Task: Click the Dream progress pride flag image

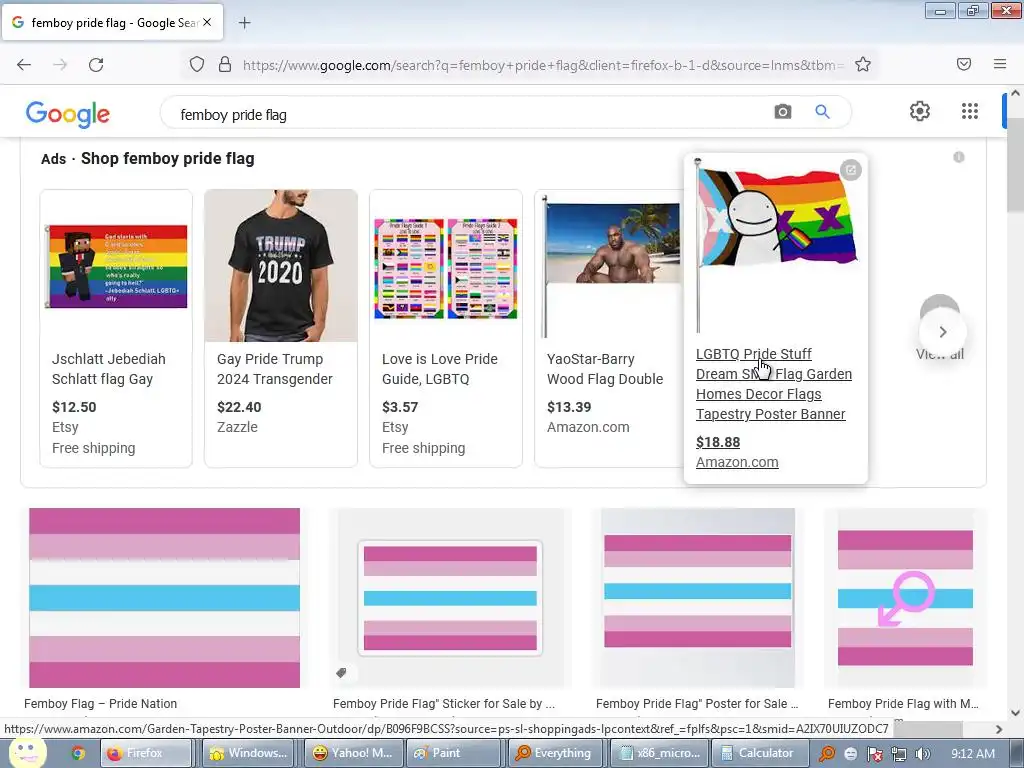Action: tap(776, 245)
